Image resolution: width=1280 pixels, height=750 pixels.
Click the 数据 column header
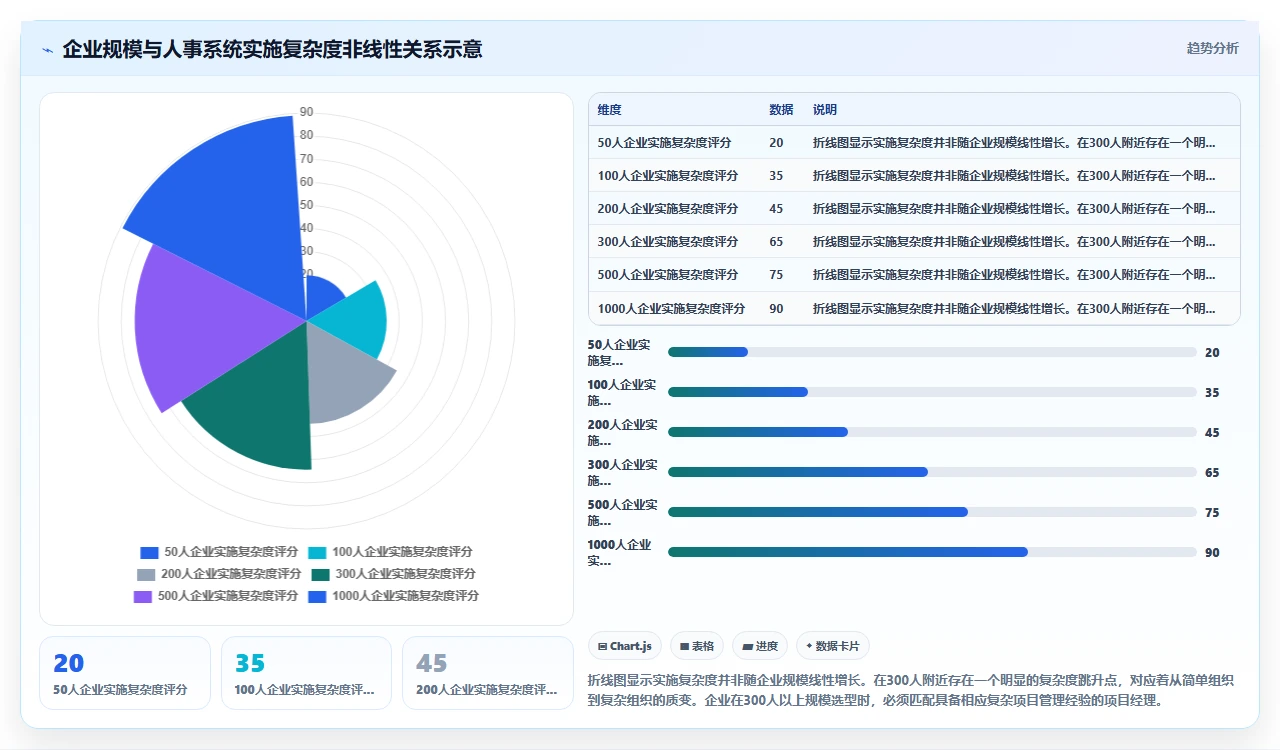(781, 110)
